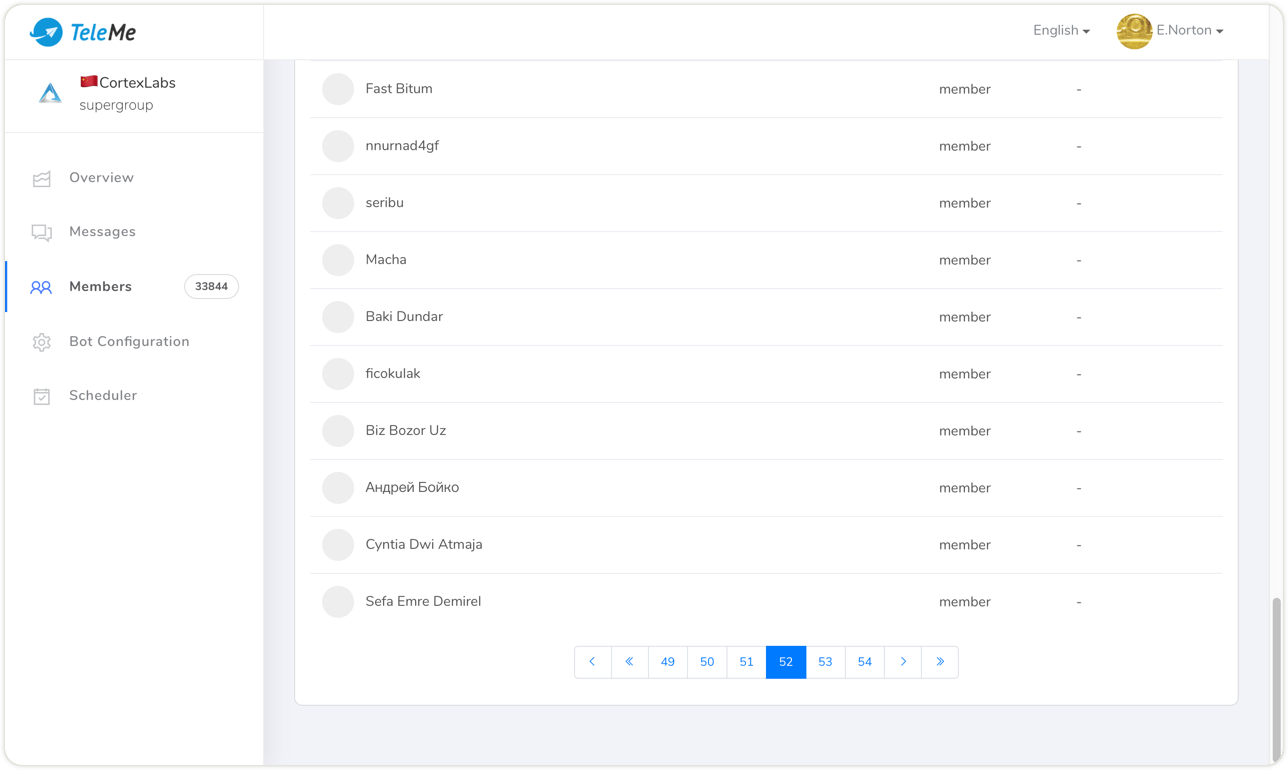The image size is (1288, 770).
Task: Click the Scheduler calendar icon
Action: (x=41, y=396)
